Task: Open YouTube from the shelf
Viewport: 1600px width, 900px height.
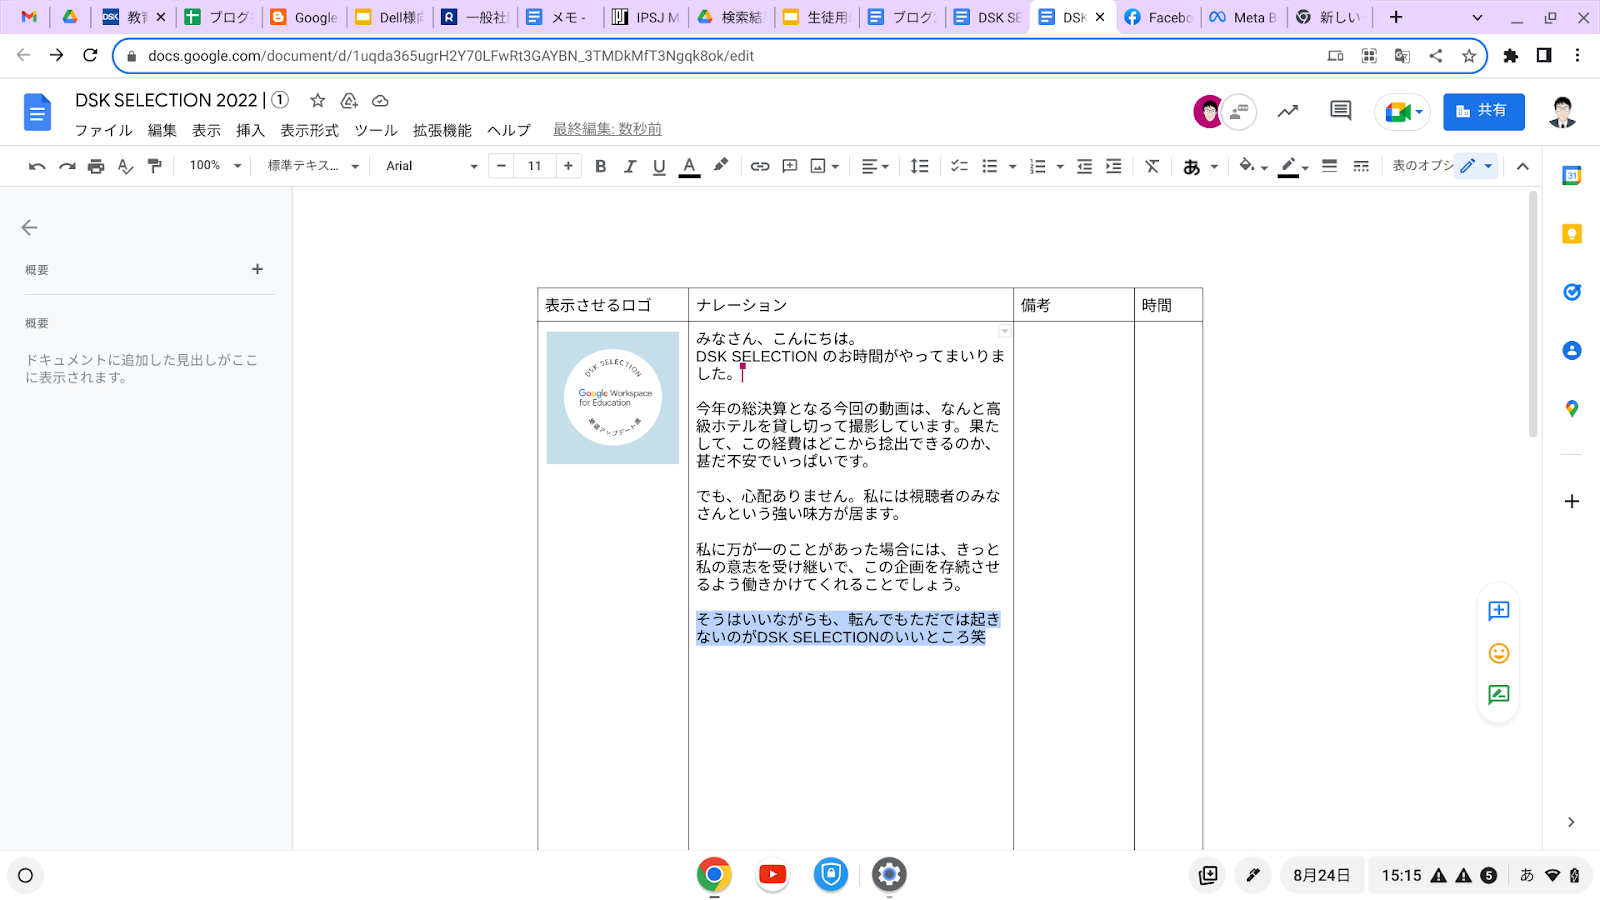Action: point(772,875)
